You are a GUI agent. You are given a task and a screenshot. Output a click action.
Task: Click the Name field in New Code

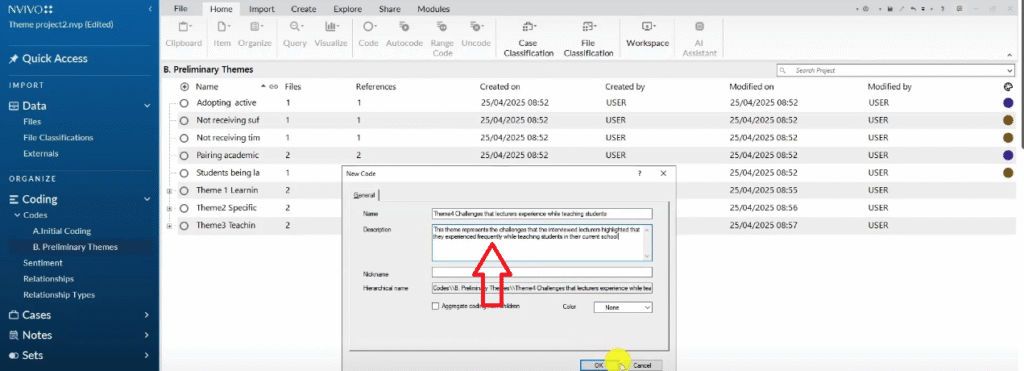(x=542, y=214)
